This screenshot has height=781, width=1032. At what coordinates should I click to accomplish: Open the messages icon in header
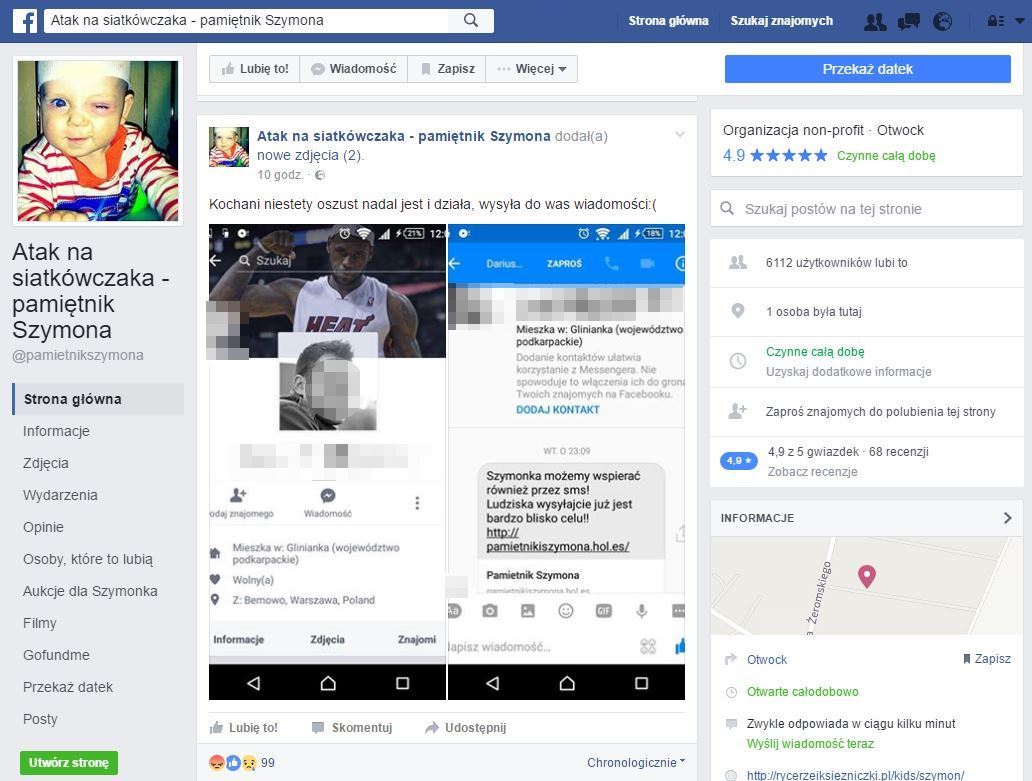[908, 21]
